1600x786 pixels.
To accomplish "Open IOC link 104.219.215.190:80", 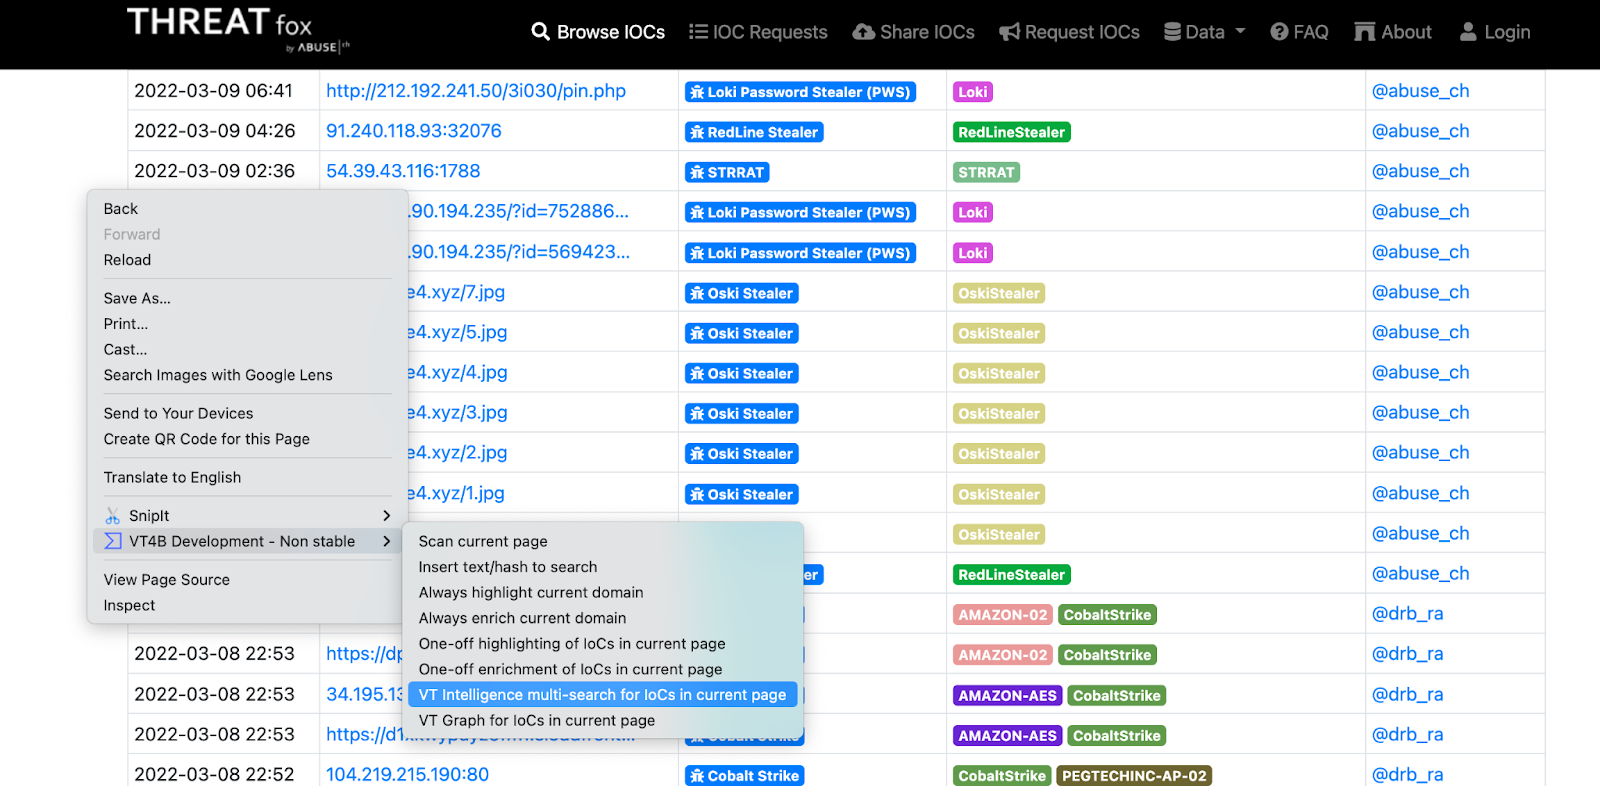I will click(x=407, y=775).
